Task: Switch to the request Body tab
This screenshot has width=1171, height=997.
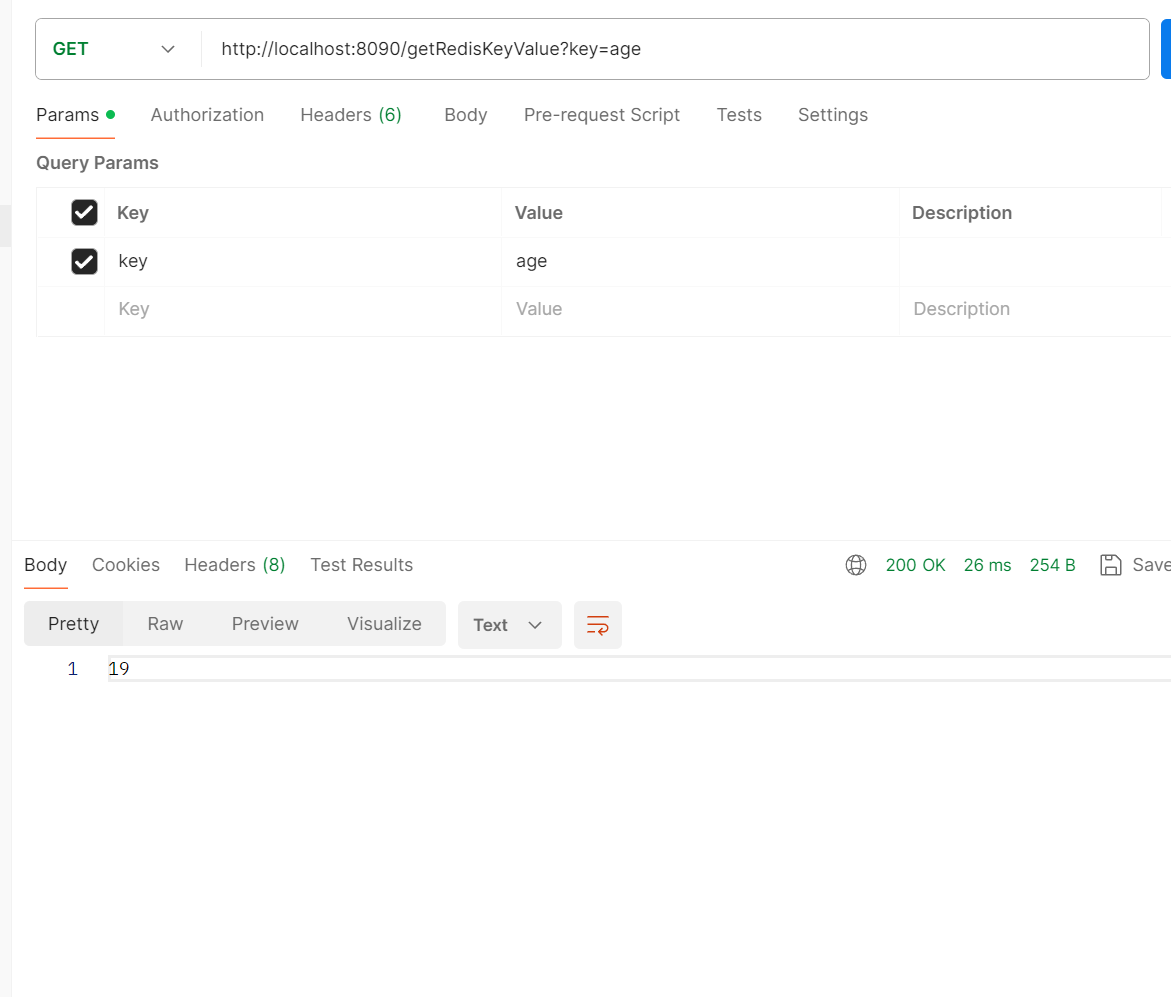Action: point(465,115)
